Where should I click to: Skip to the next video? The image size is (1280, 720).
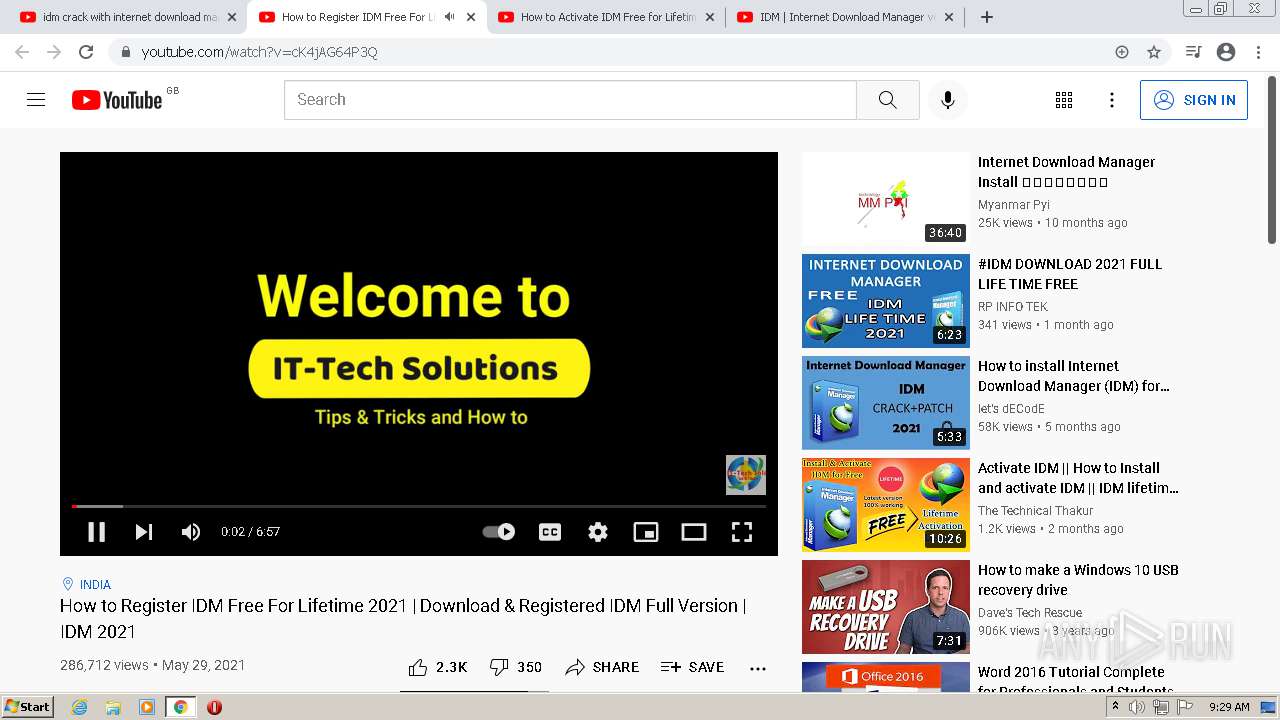click(144, 532)
